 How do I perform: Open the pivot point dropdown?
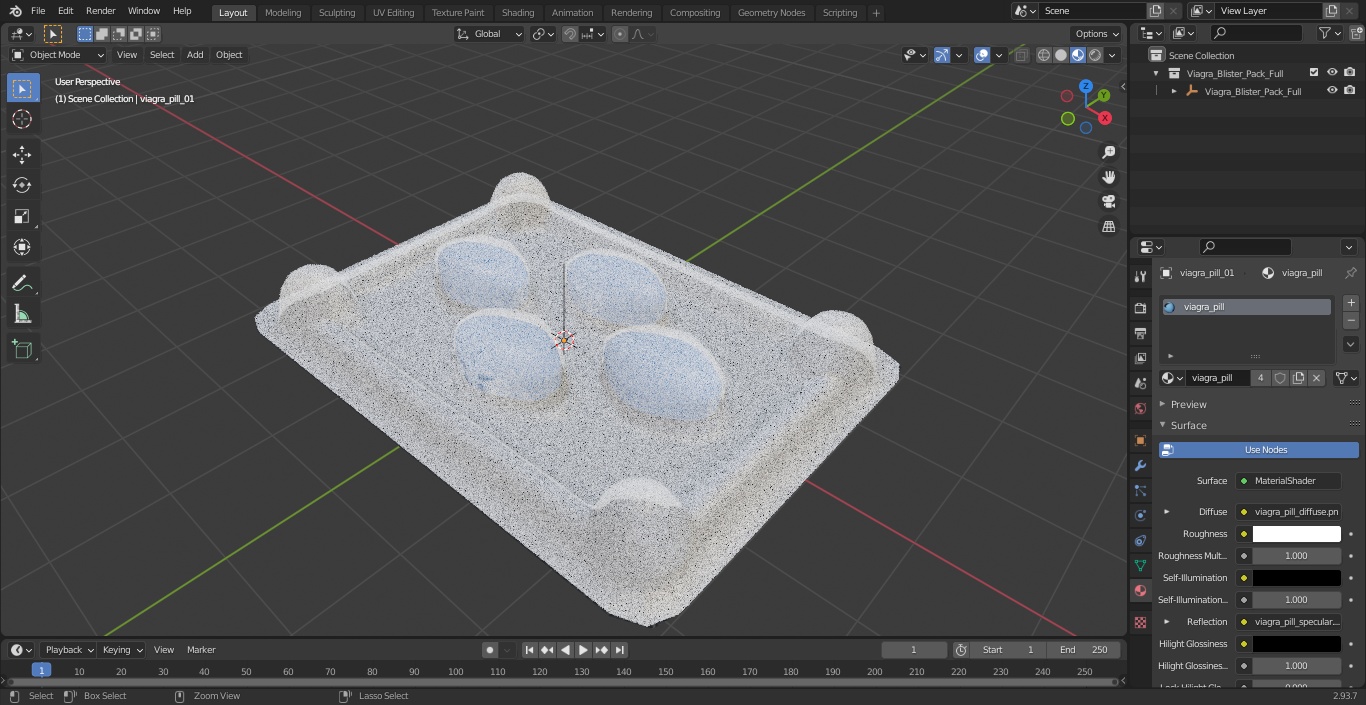tap(543, 34)
